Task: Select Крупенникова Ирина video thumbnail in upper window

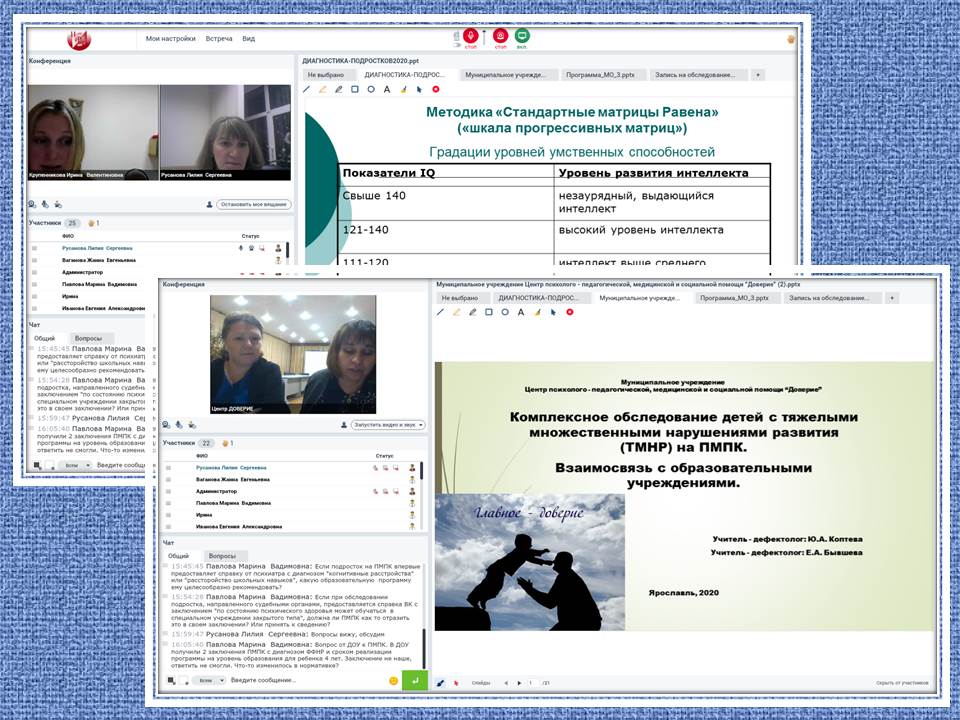Action: pyautogui.click(x=93, y=132)
